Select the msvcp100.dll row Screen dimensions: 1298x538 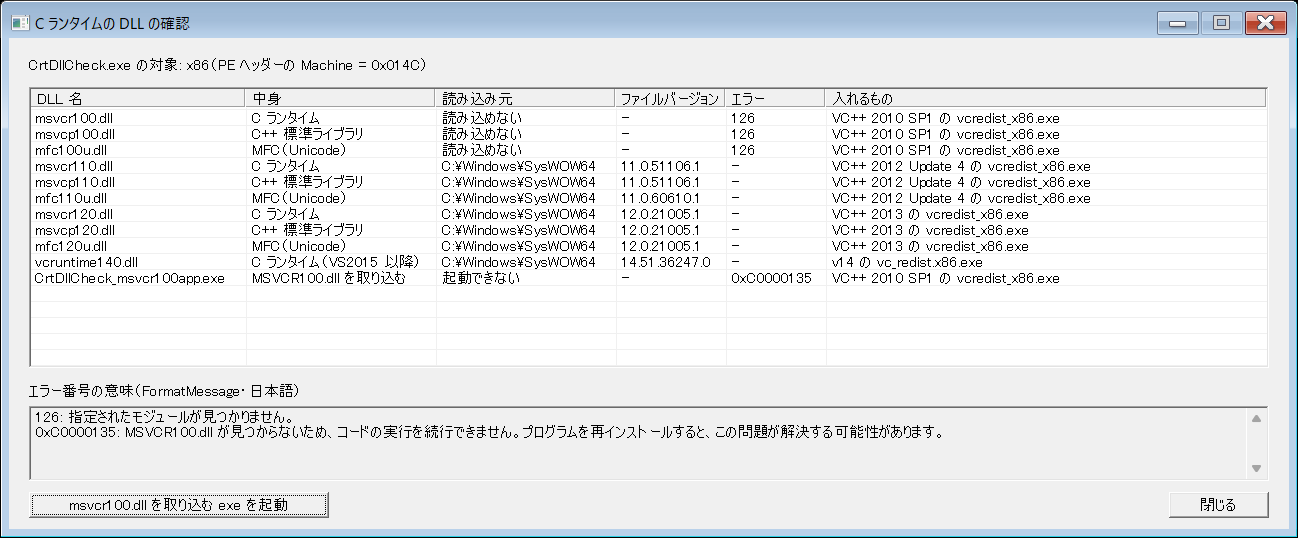click(649, 134)
